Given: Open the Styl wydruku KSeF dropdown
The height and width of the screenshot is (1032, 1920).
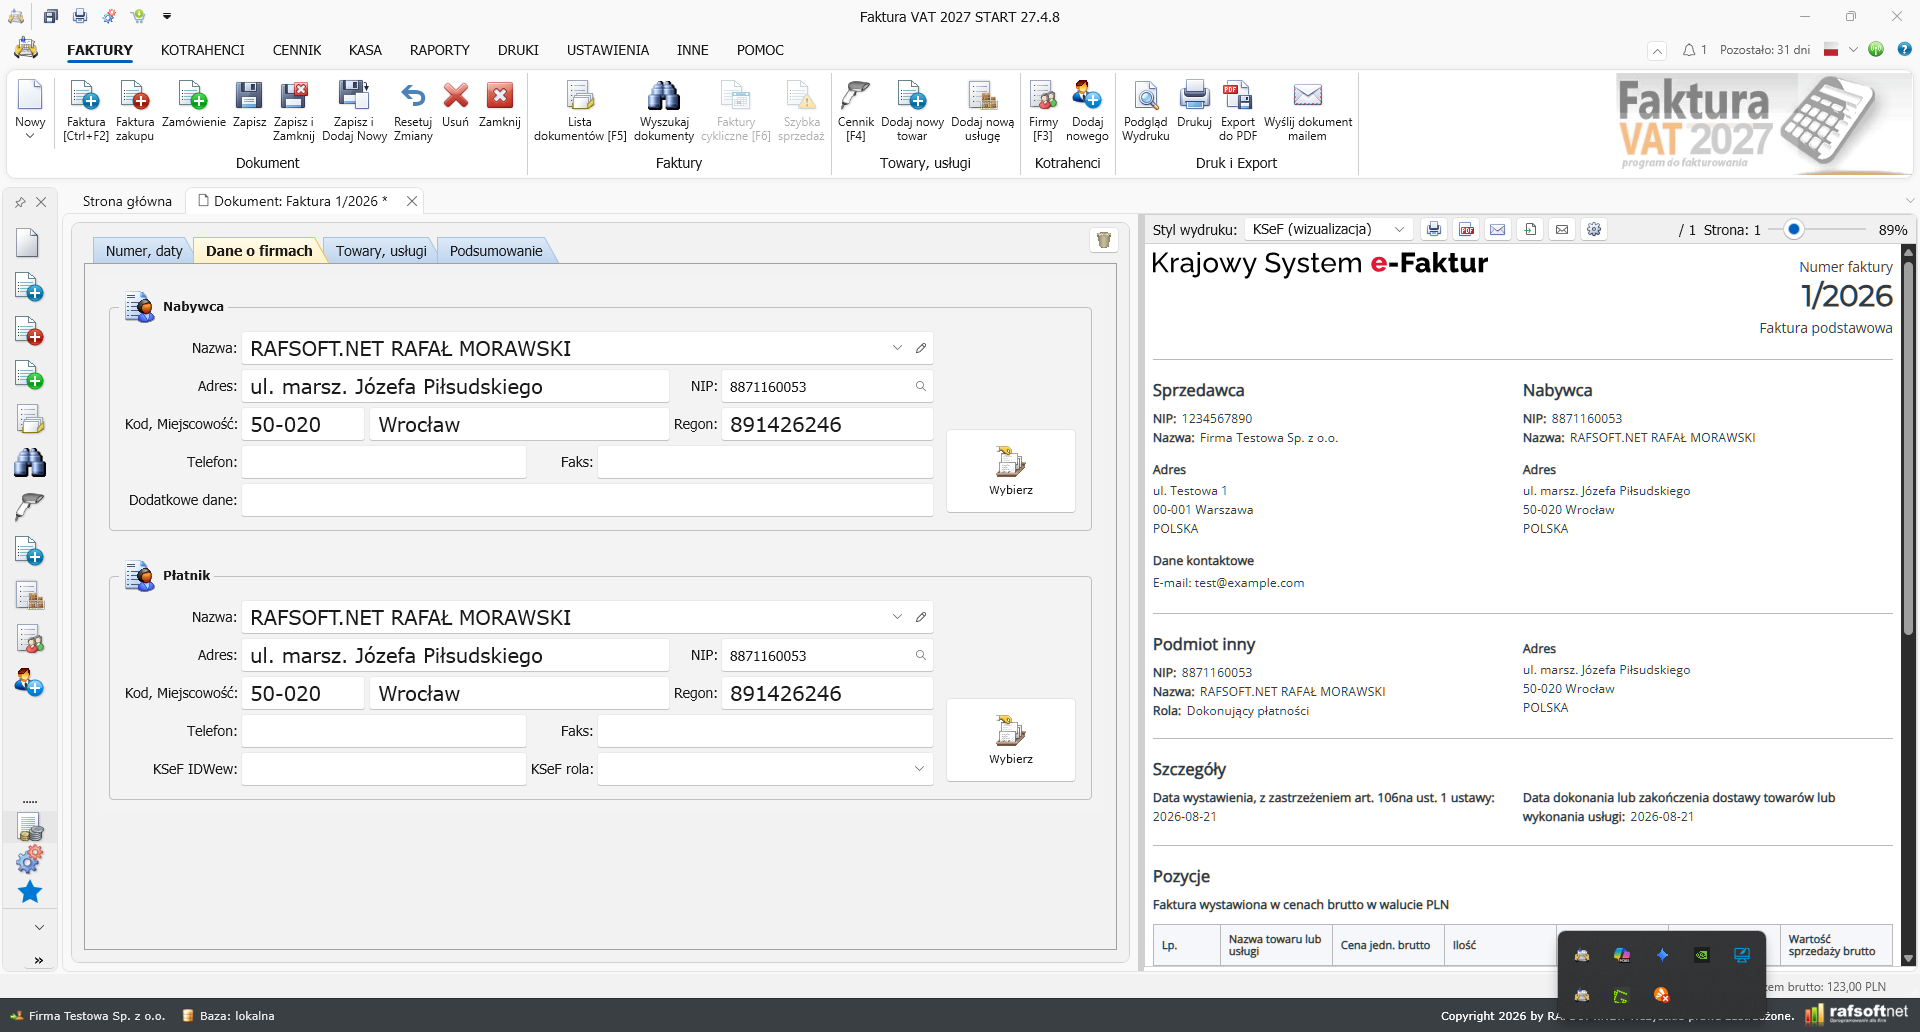Looking at the screenshot, I should tap(1399, 229).
